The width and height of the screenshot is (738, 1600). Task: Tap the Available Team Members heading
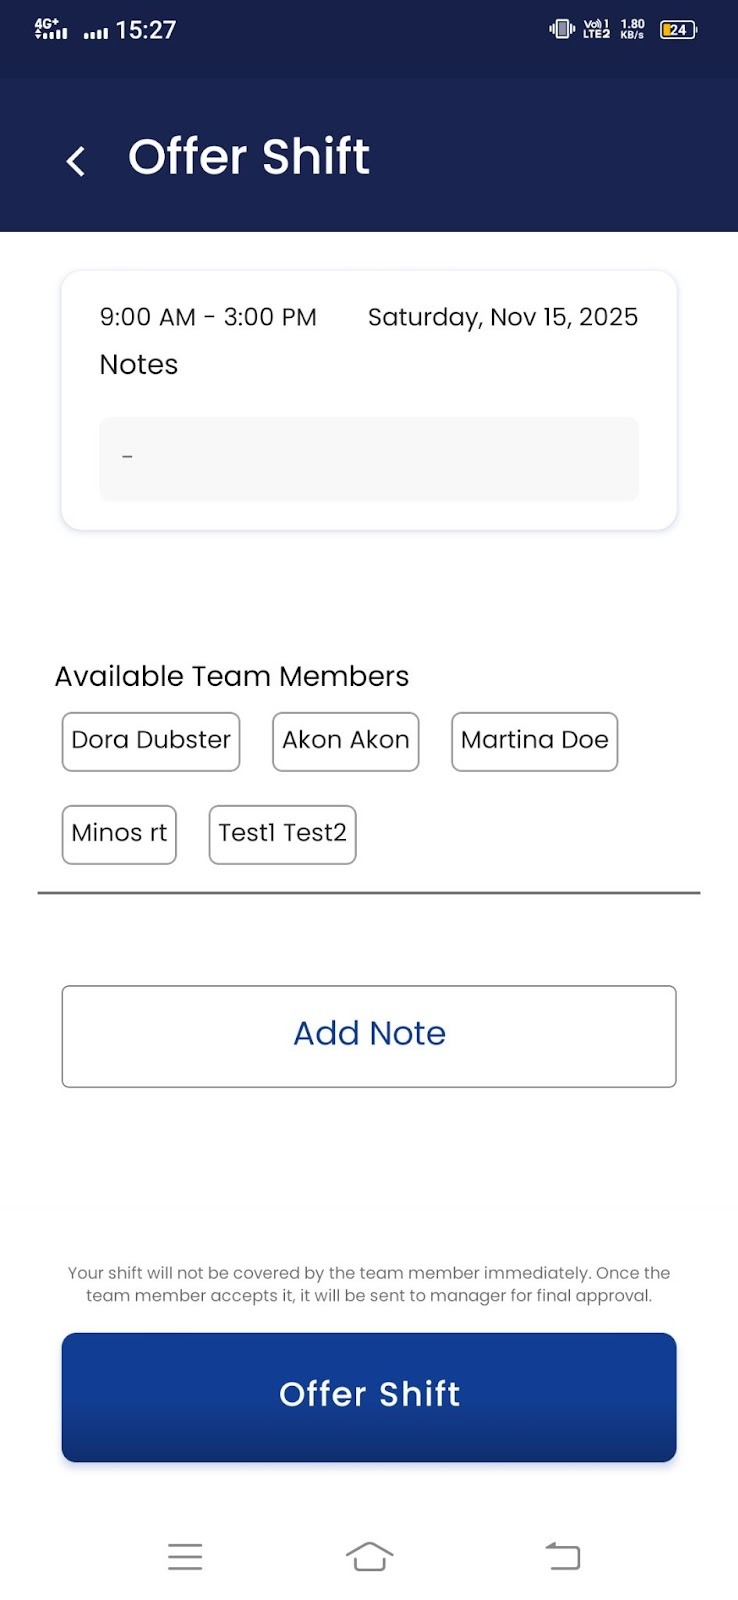coord(232,676)
